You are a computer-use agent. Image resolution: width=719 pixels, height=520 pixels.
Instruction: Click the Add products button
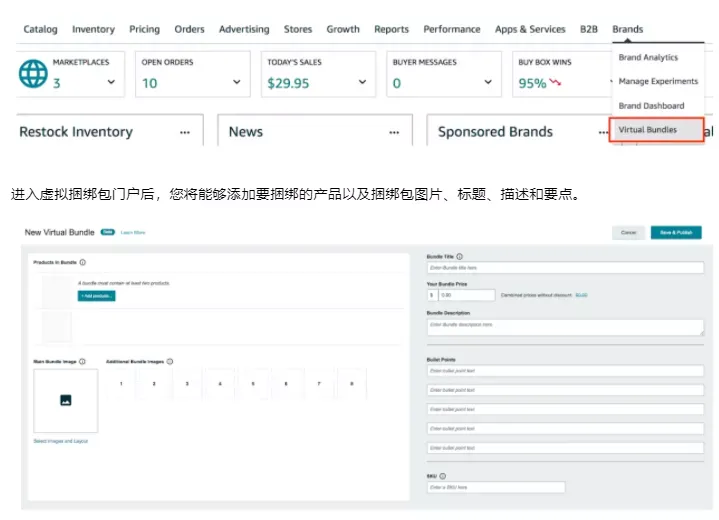pos(96,296)
